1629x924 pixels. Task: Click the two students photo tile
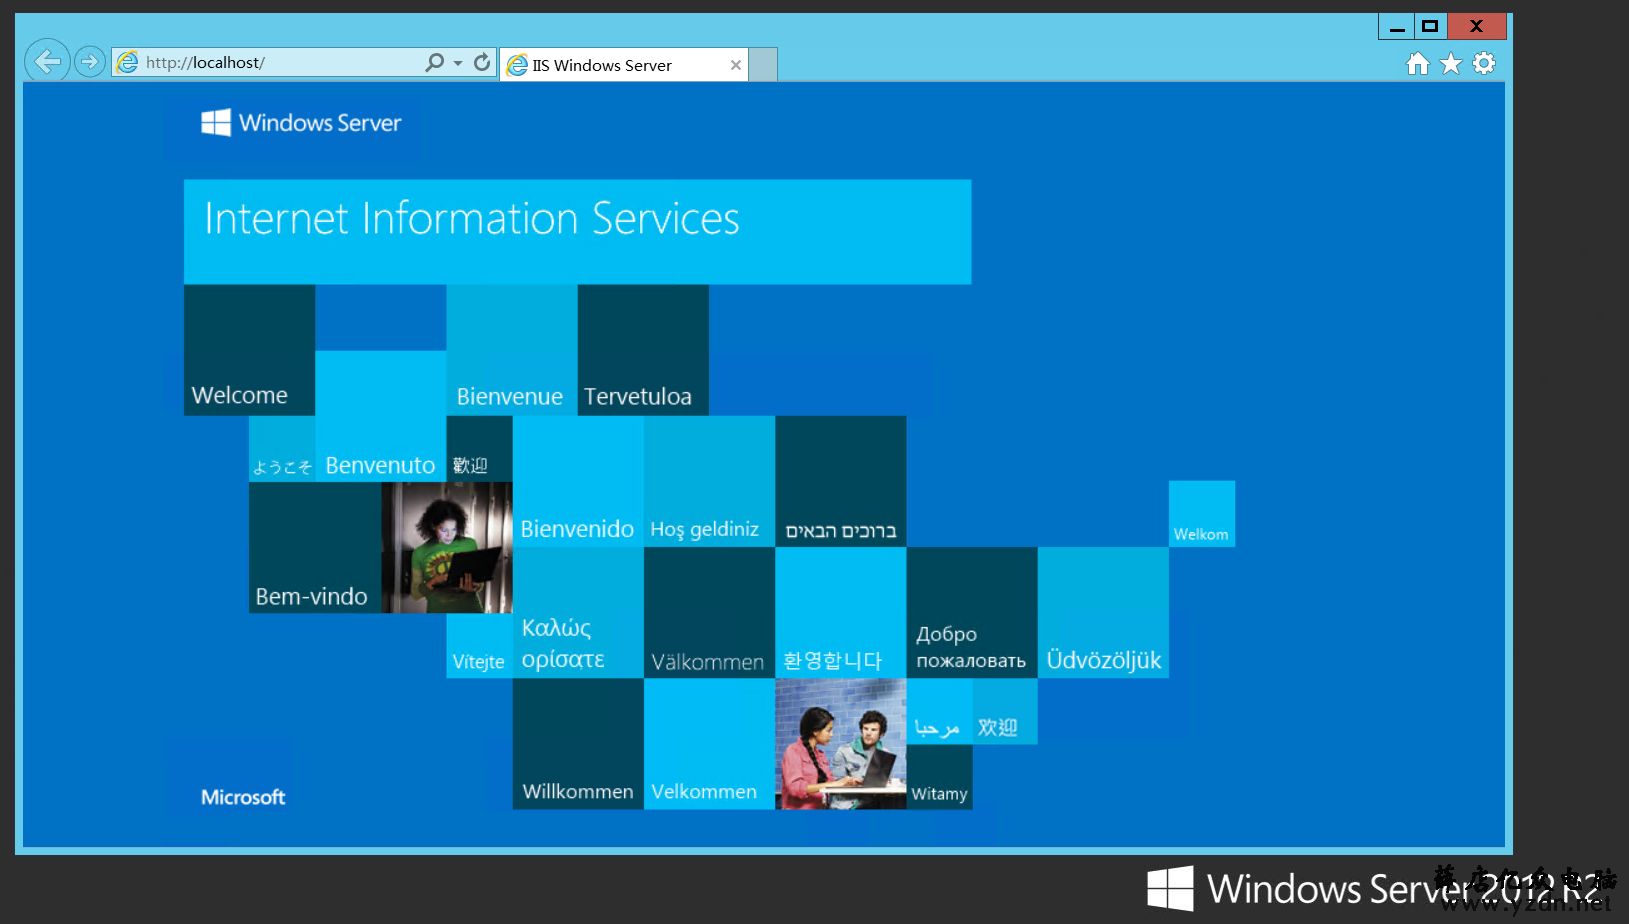841,744
